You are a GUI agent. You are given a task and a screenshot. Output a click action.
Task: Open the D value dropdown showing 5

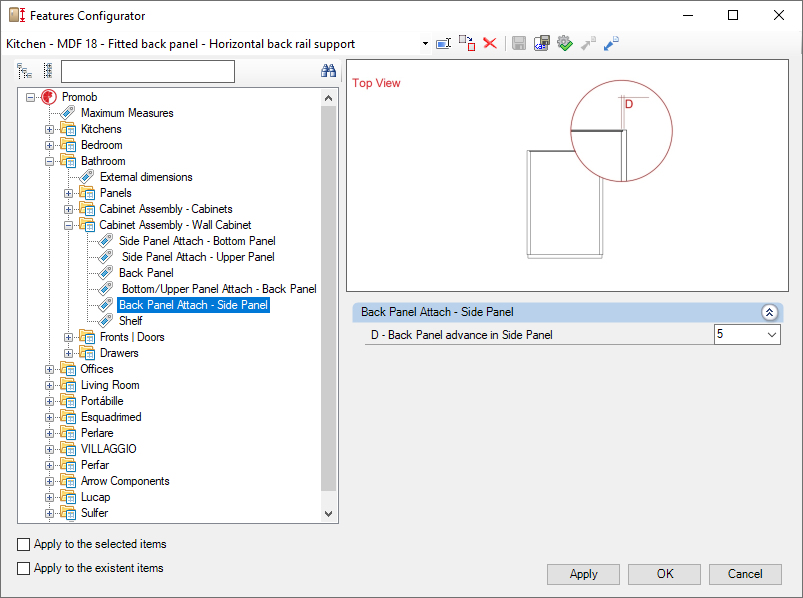pyautogui.click(x=772, y=335)
